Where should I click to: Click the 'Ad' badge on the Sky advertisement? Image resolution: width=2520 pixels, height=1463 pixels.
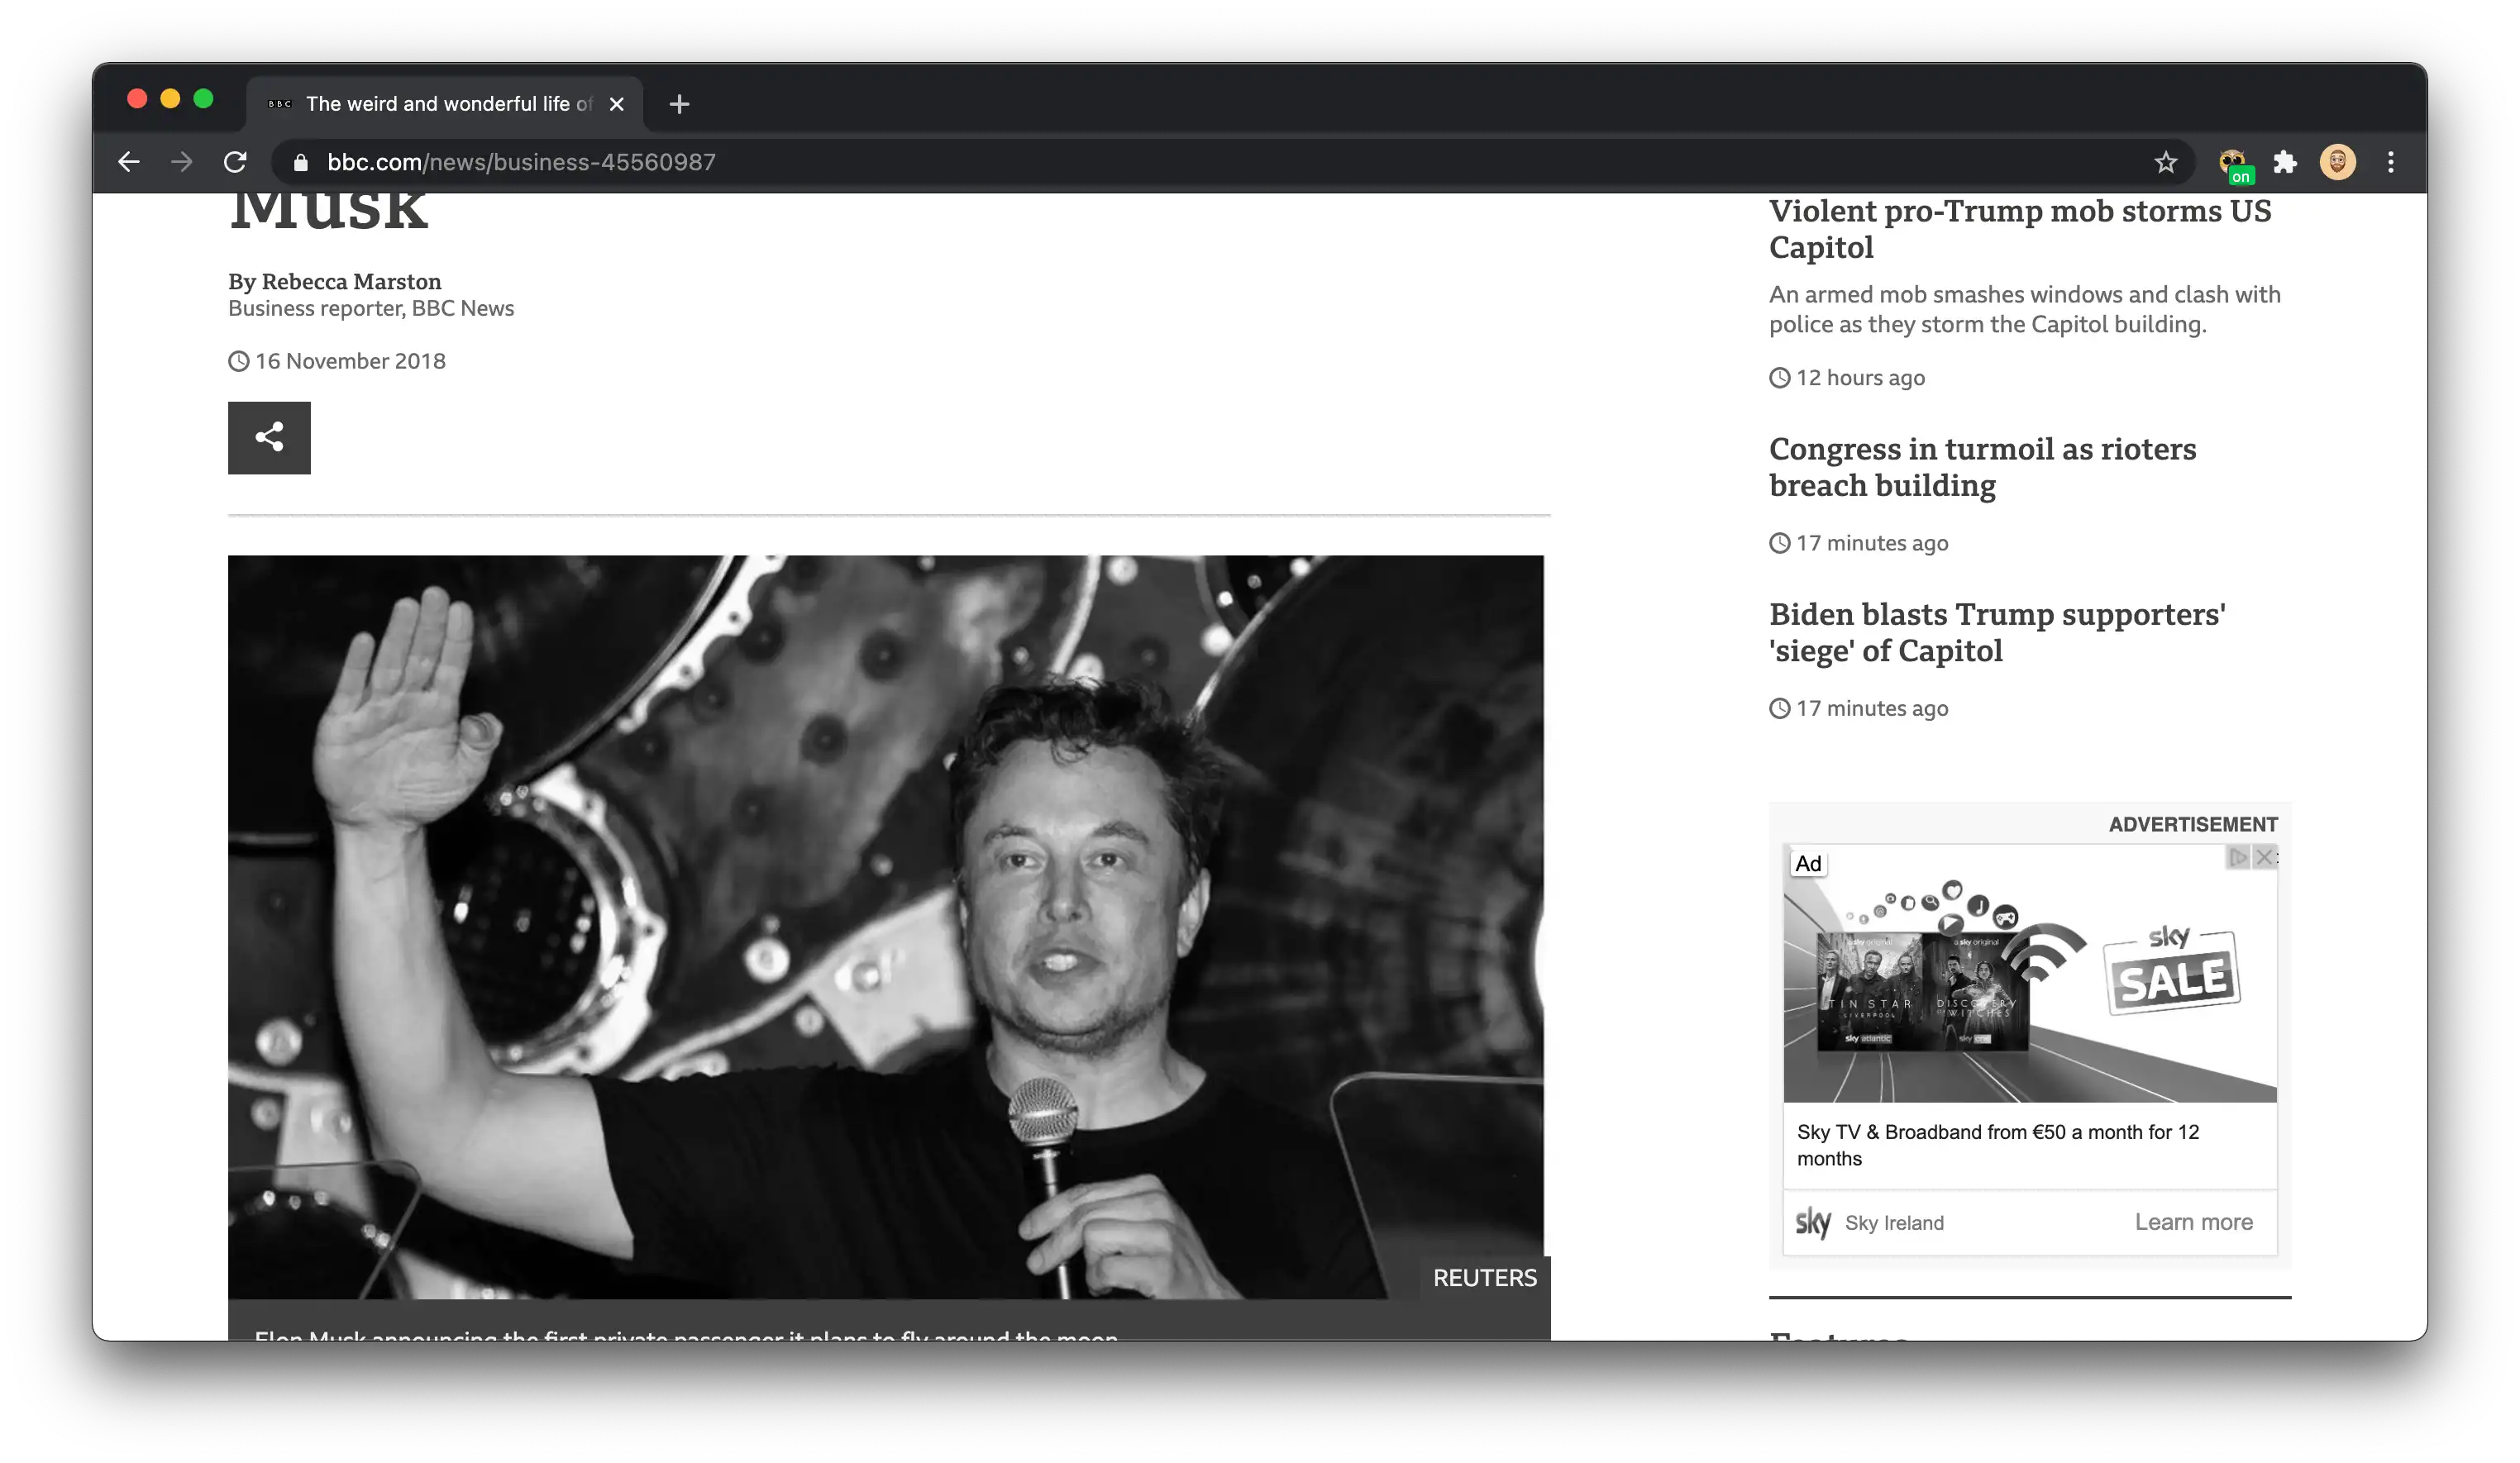[x=1807, y=863]
